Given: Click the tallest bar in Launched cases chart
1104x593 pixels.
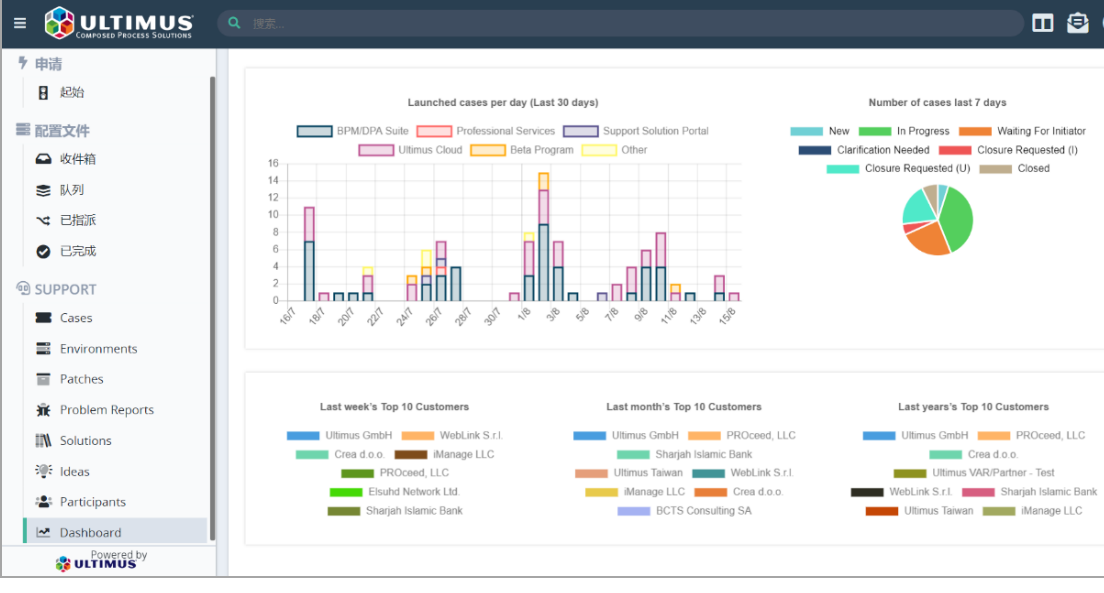Looking at the screenshot, I should (544, 237).
